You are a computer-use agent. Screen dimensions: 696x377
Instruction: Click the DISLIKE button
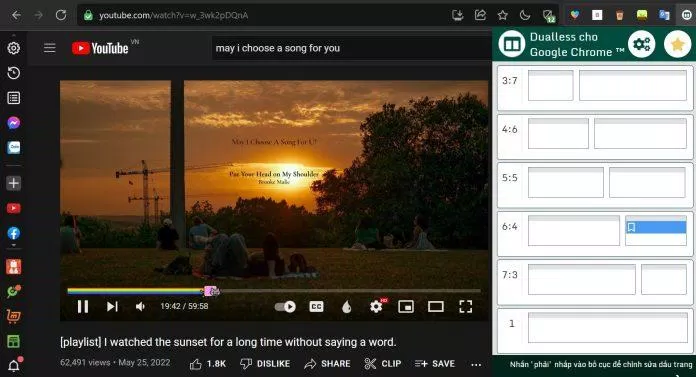click(x=265, y=364)
